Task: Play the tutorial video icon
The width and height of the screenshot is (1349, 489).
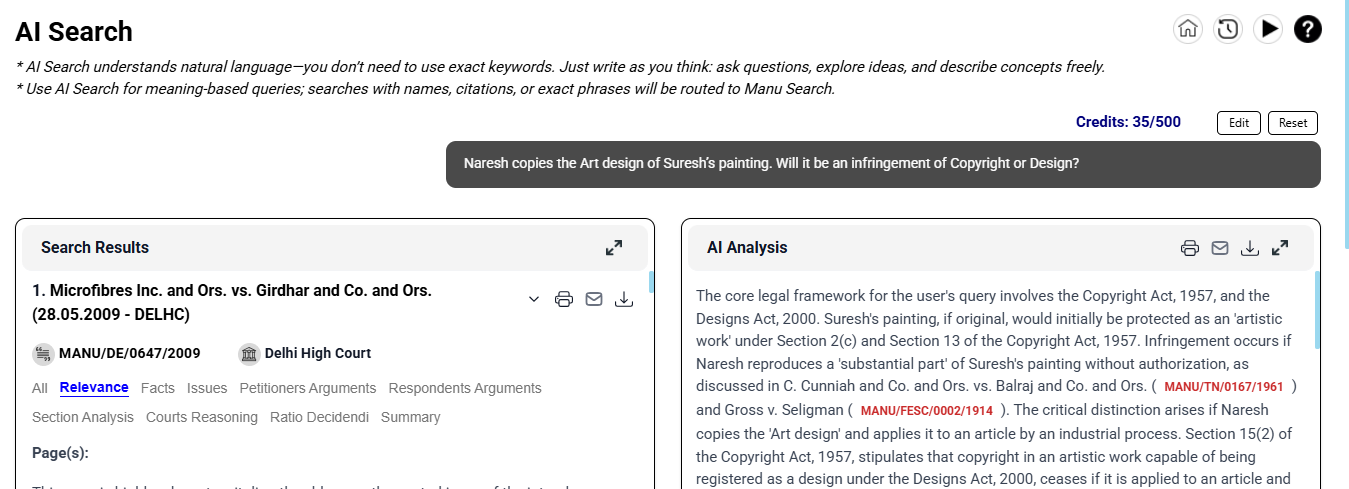Action: point(1268,29)
